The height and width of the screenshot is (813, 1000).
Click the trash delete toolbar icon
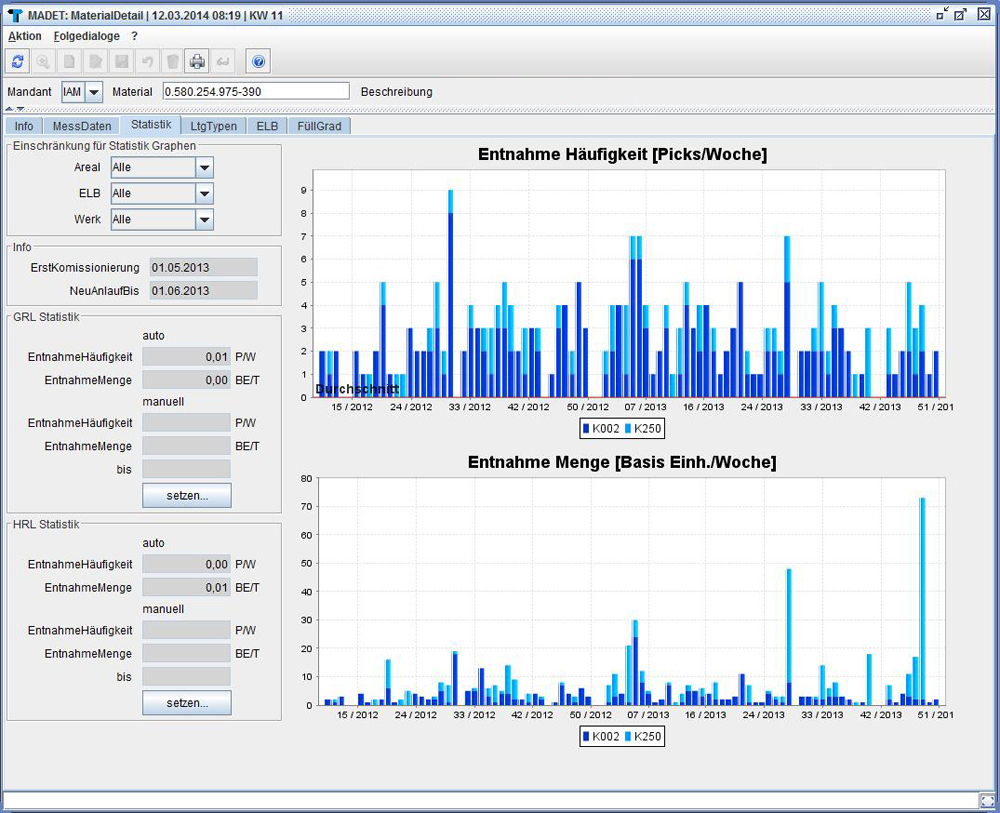point(172,61)
